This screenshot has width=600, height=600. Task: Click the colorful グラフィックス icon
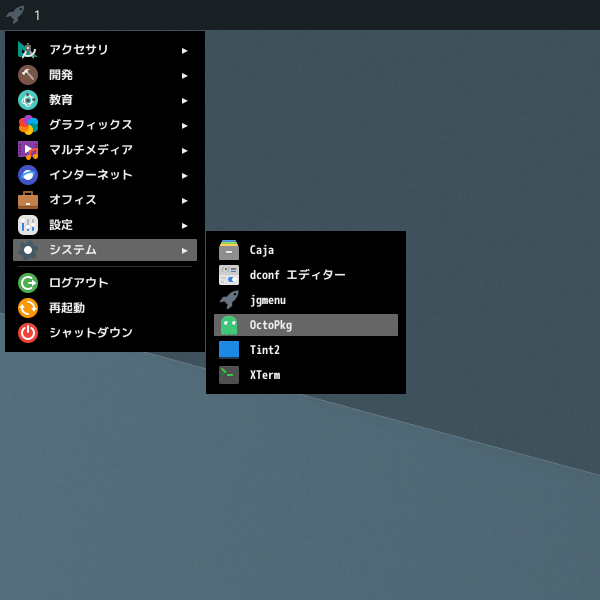28,125
